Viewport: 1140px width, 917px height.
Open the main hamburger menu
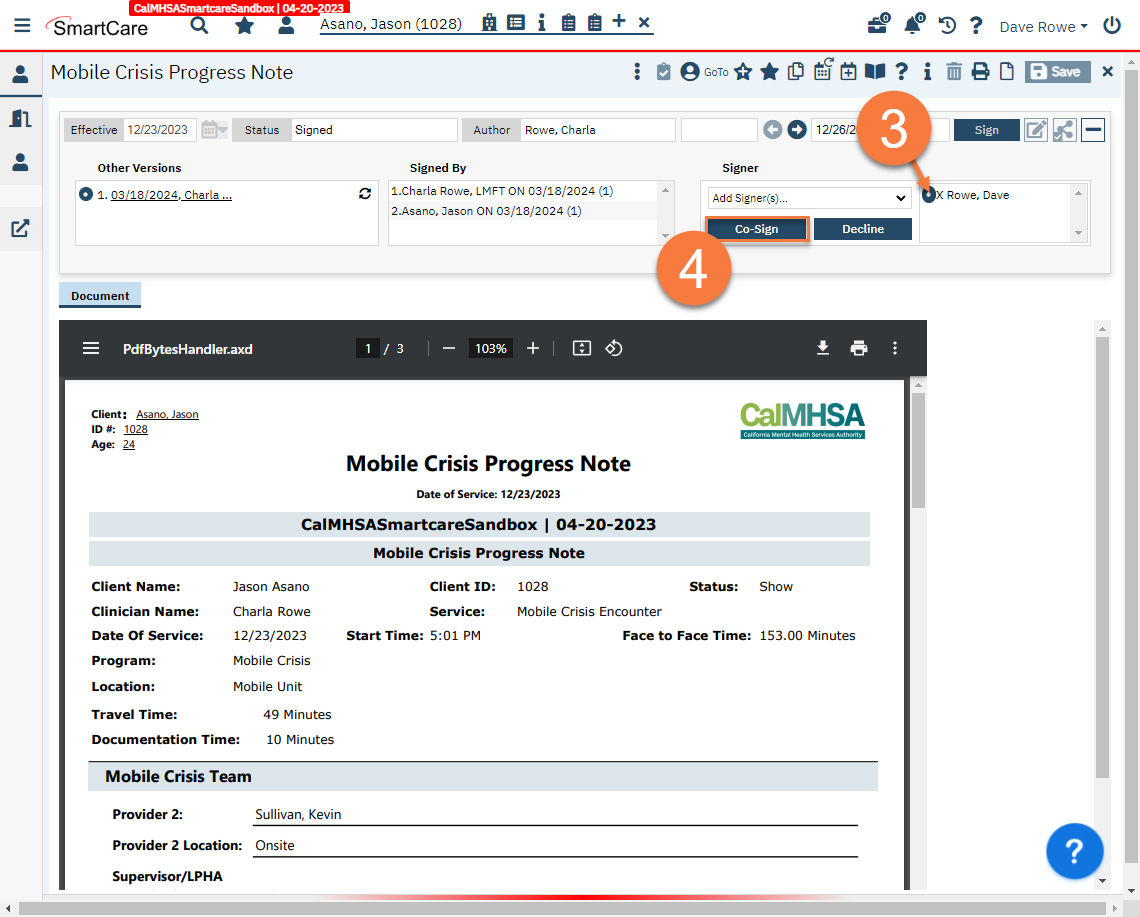[x=22, y=26]
